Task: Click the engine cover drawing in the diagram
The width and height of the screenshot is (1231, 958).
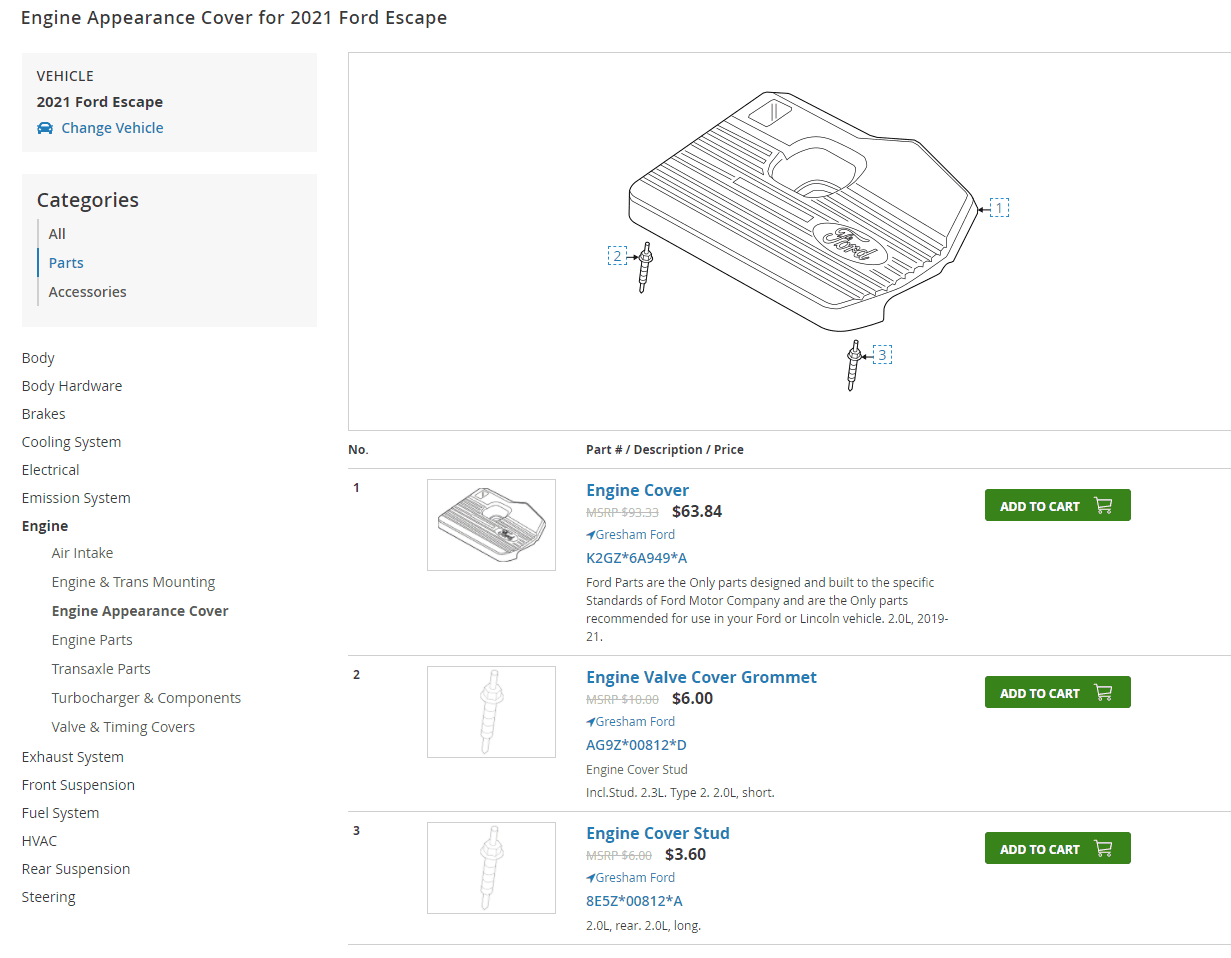Action: pos(802,210)
